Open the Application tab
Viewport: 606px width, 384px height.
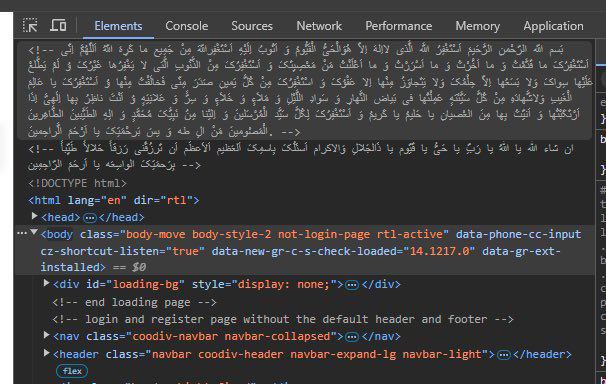553,26
